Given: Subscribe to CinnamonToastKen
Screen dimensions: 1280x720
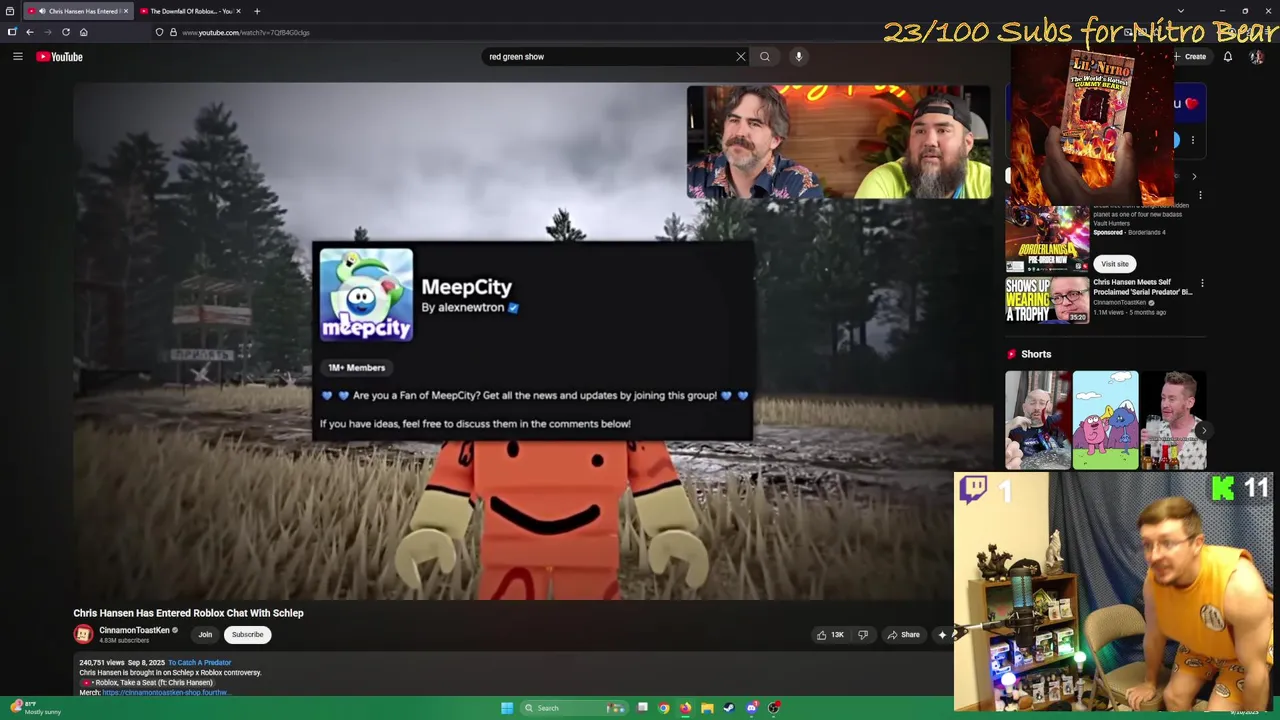Looking at the screenshot, I should (247, 634).
